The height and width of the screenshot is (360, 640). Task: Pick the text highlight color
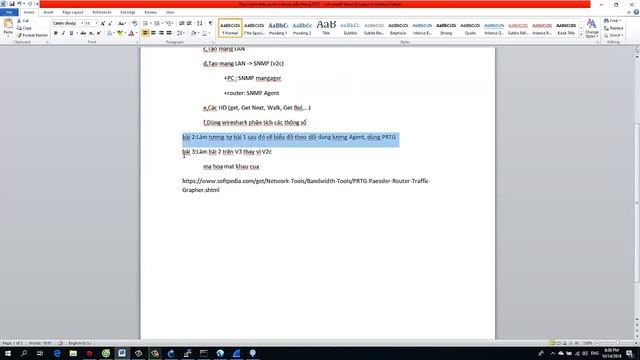tap(119, 33)
